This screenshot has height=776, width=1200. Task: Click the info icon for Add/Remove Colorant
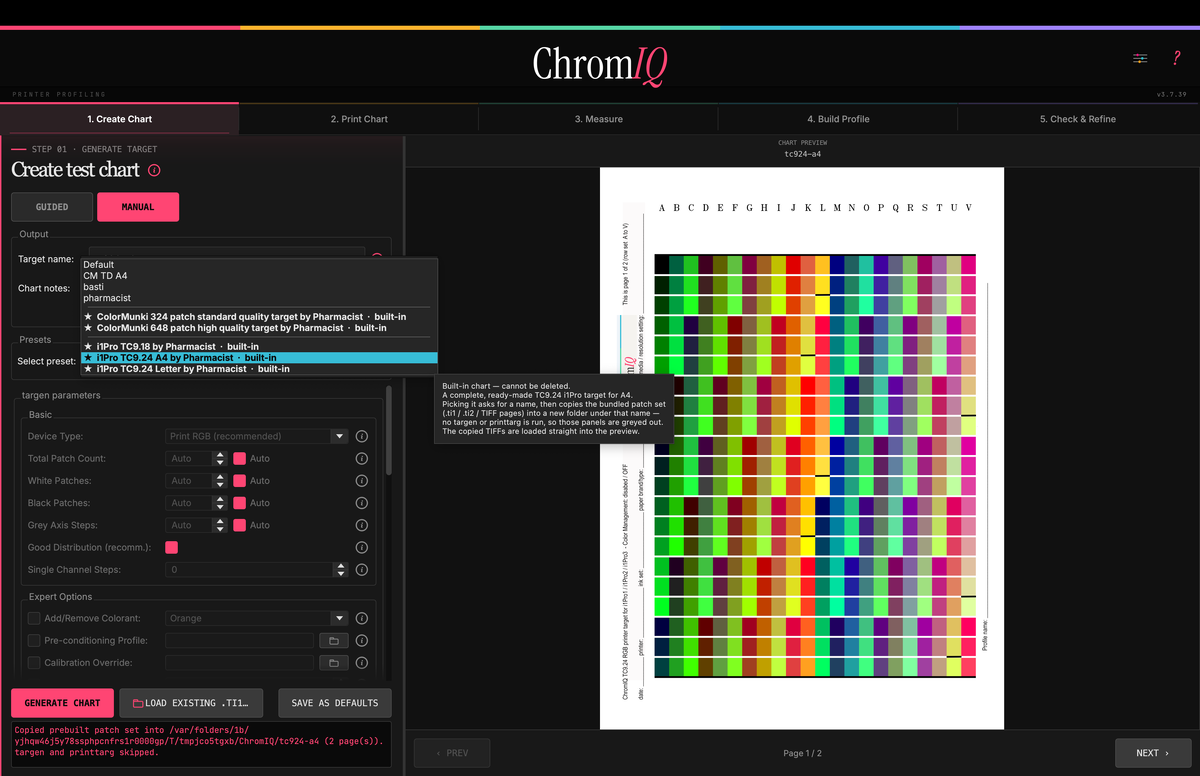coord(362,618)
